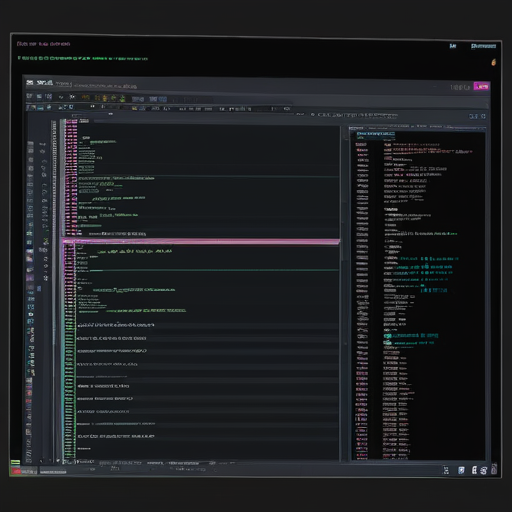The width and height of the screenshot is (512, 512).
Task: Click the orange flame icon at top right
Action: [493, 62]
